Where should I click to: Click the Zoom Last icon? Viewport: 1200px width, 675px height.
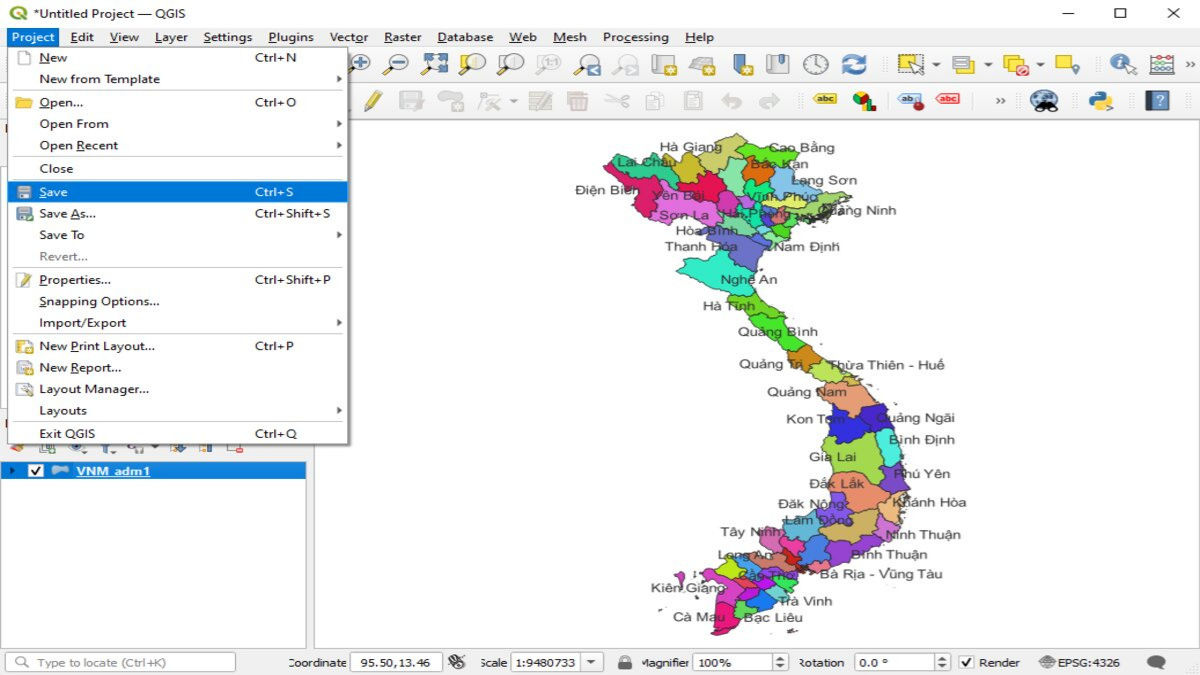(587, 64)
